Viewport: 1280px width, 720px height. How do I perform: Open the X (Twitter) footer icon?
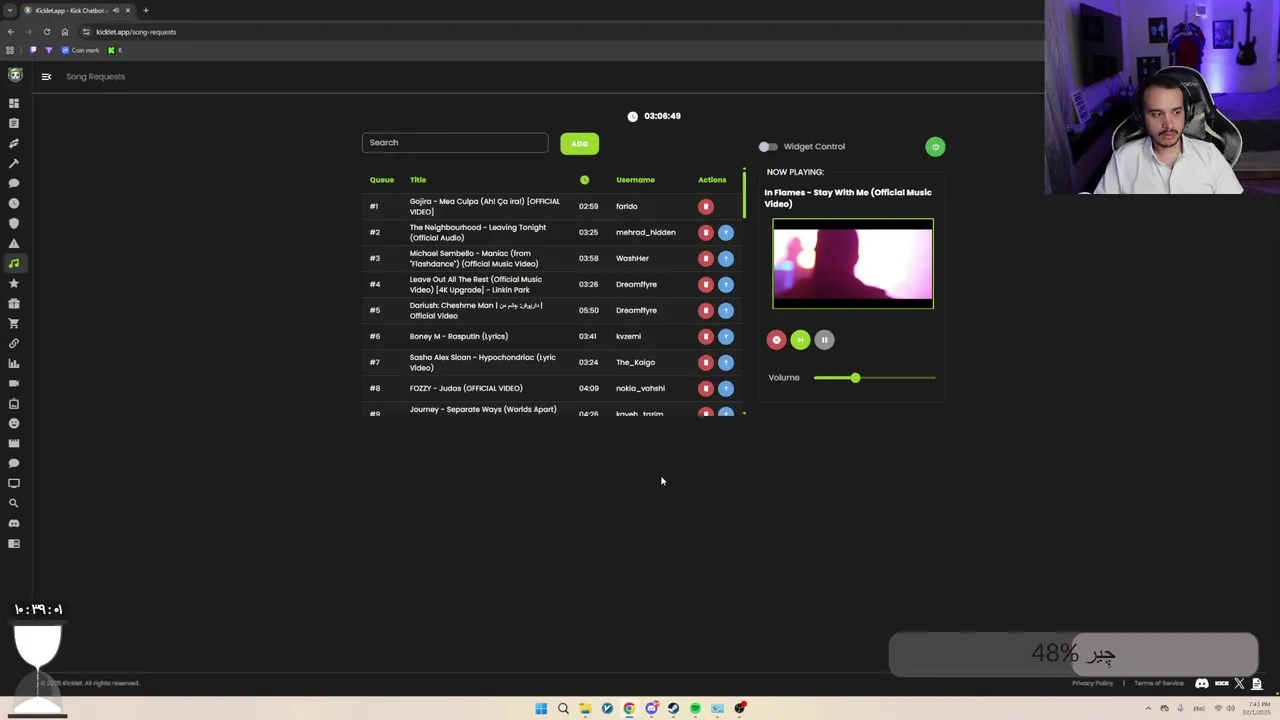(1240, 683)
